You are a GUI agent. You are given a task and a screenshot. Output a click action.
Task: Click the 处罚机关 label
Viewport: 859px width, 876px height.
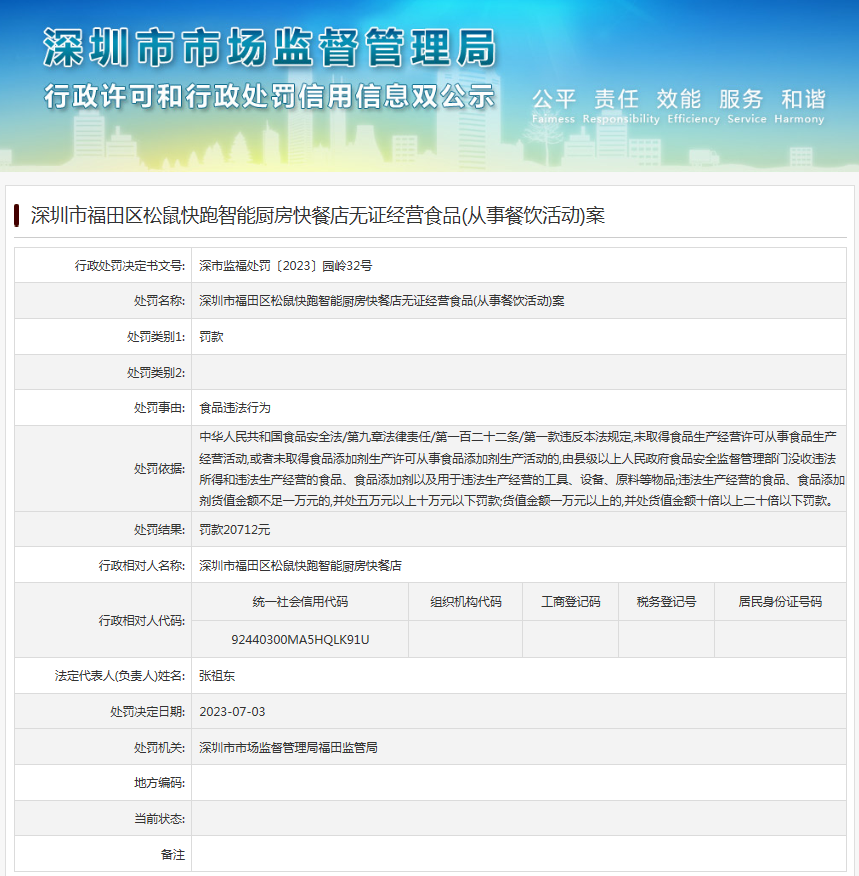pyautogui.click(x=159, y=748)
